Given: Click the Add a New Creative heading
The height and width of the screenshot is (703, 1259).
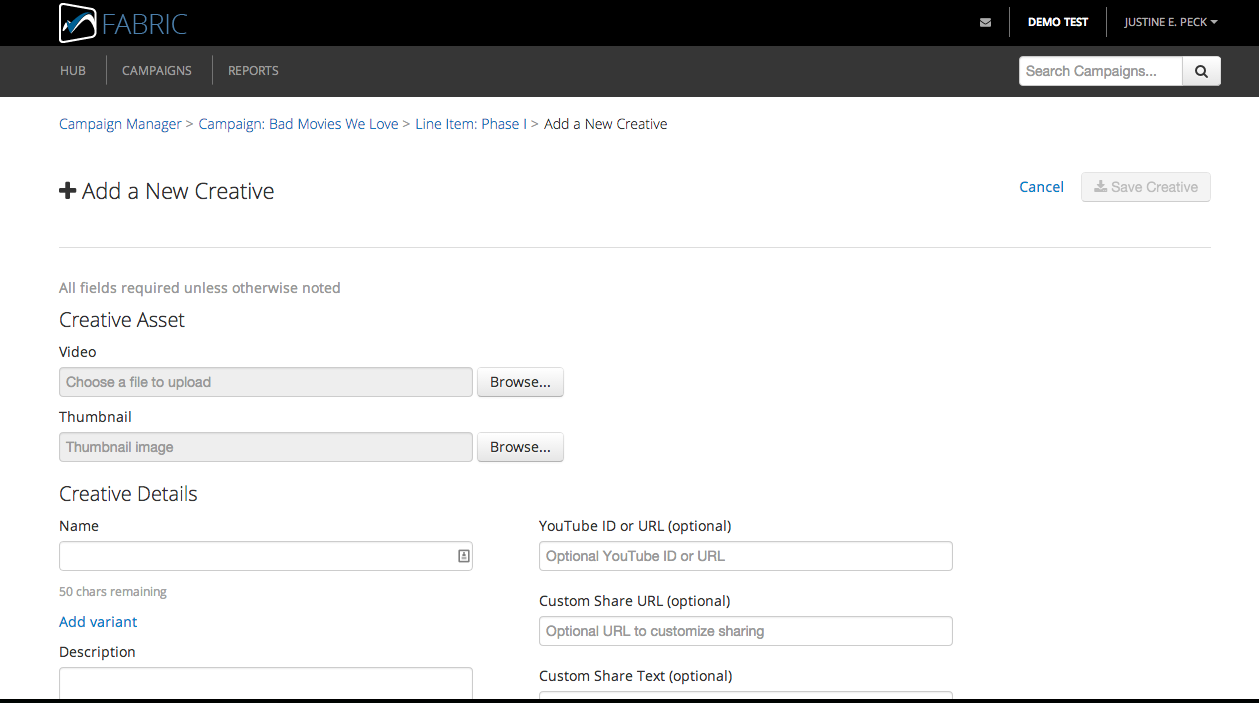Looking at the screenshot, I should pos(167,191).
